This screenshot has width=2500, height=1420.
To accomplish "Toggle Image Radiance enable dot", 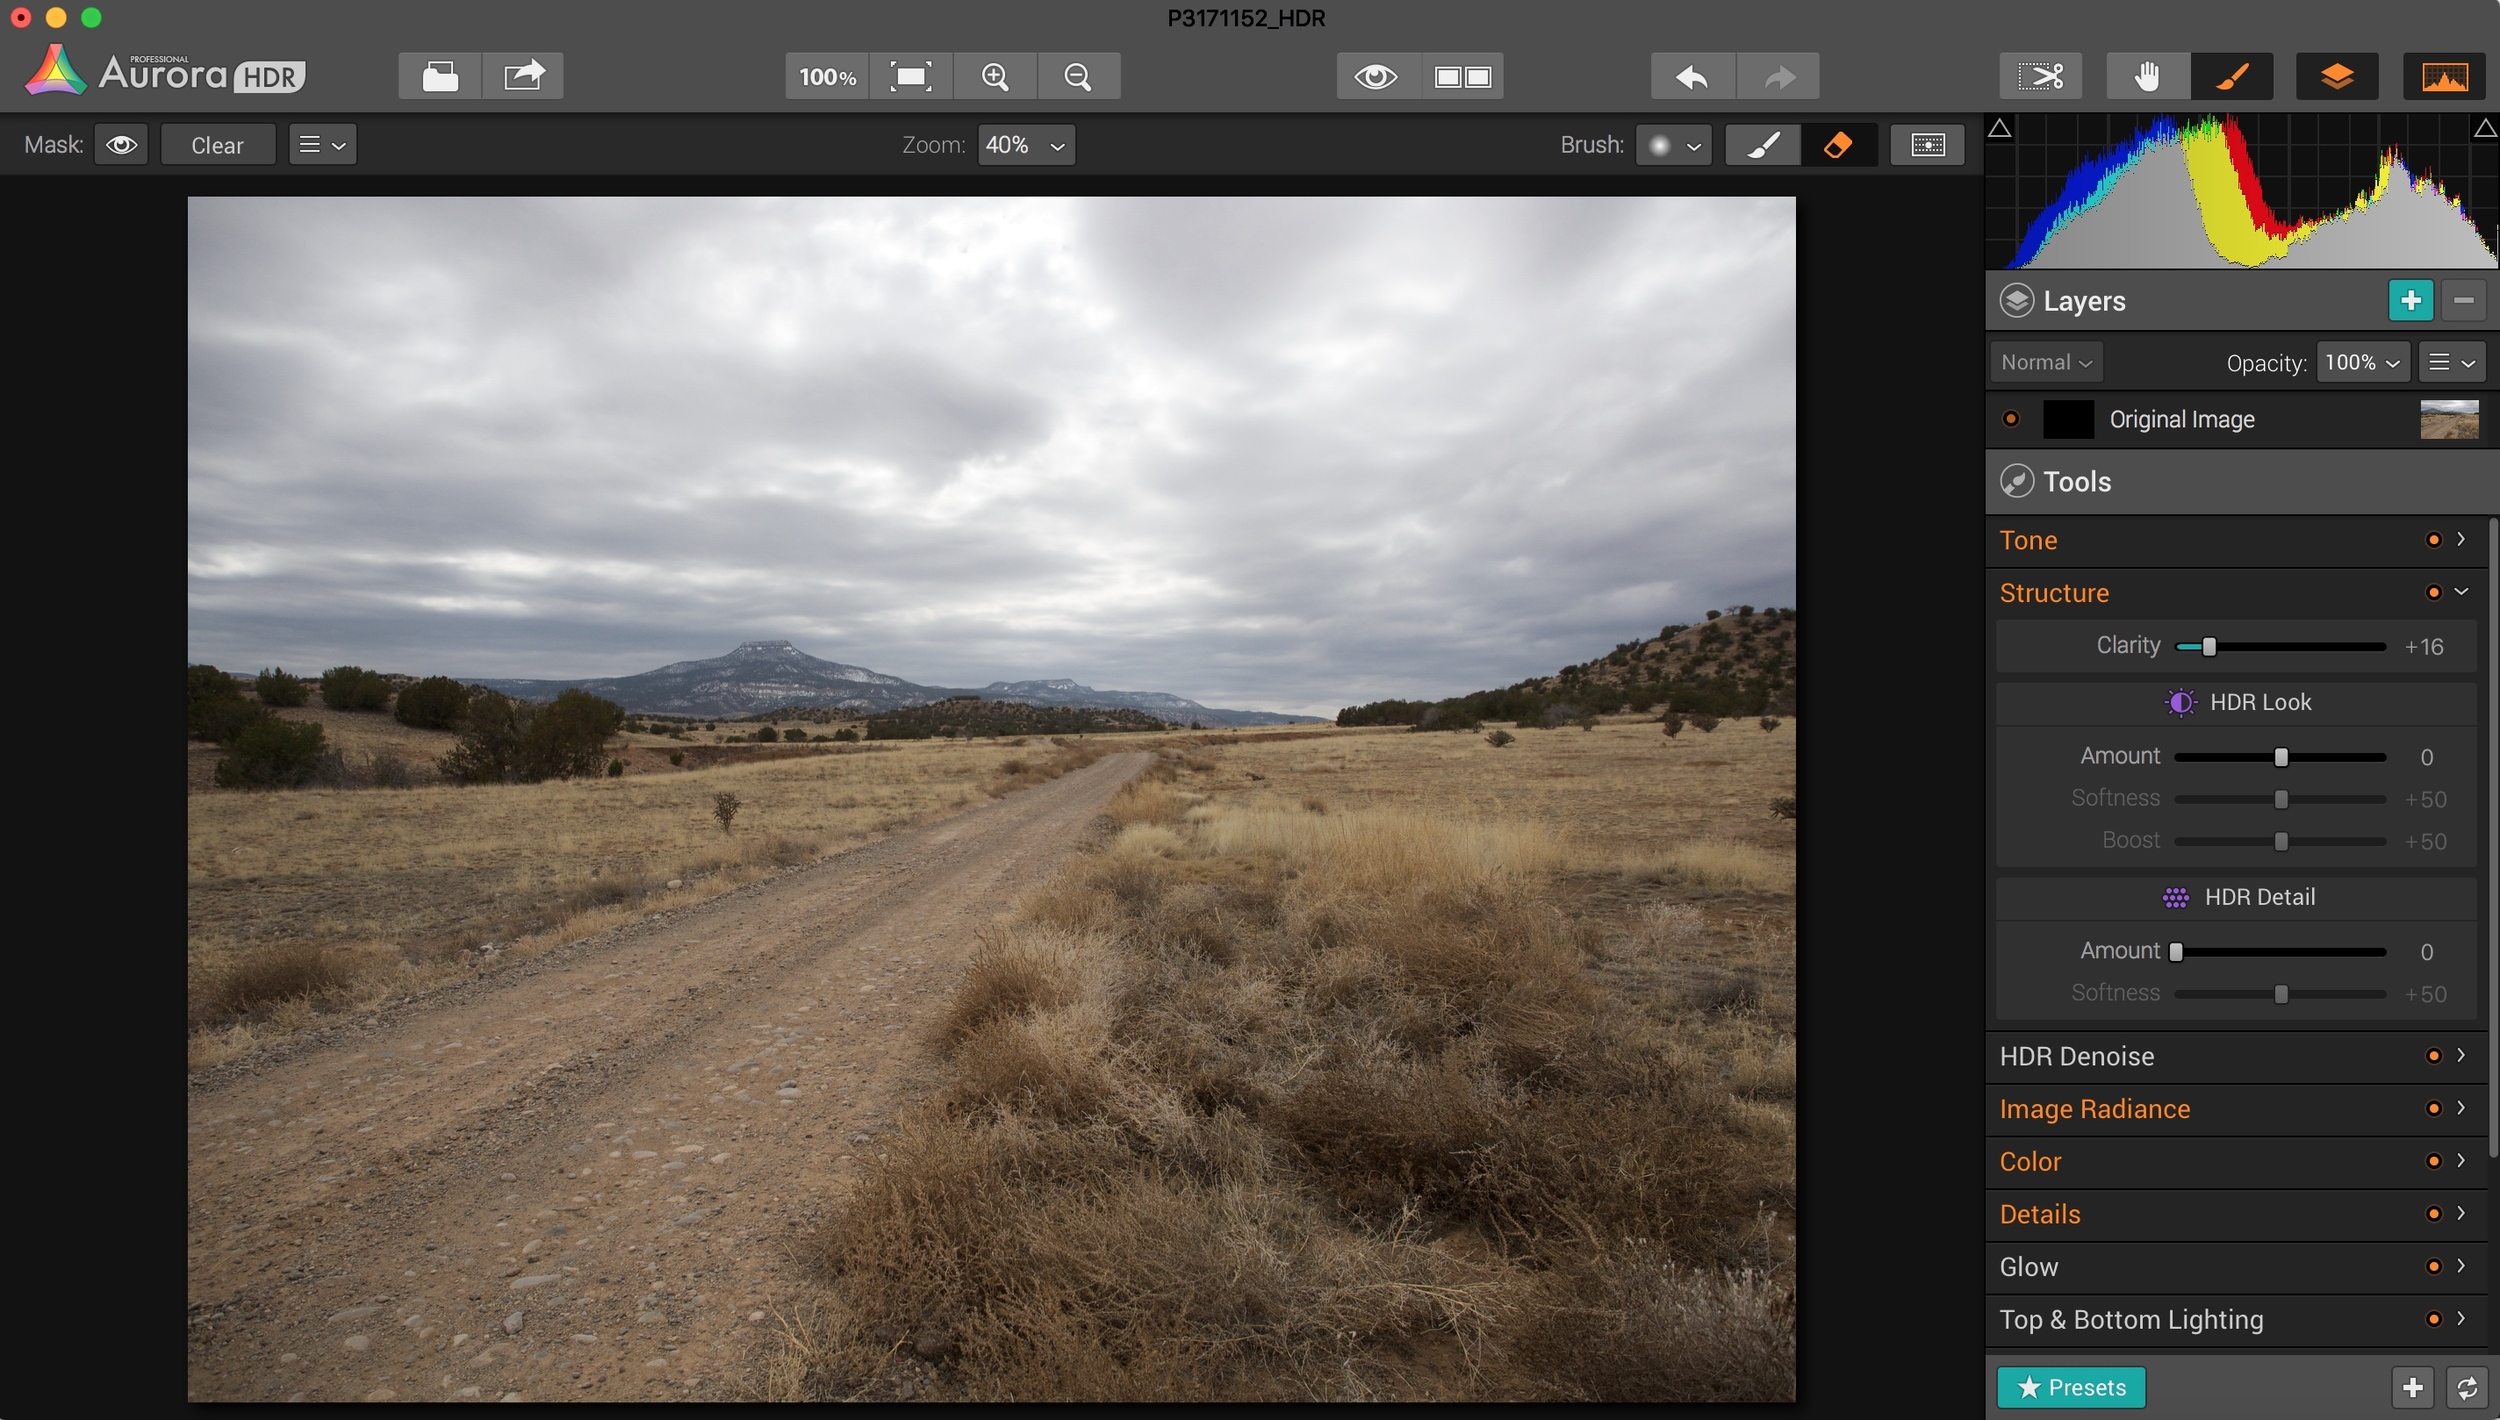I will (x=2433, y=1109).
